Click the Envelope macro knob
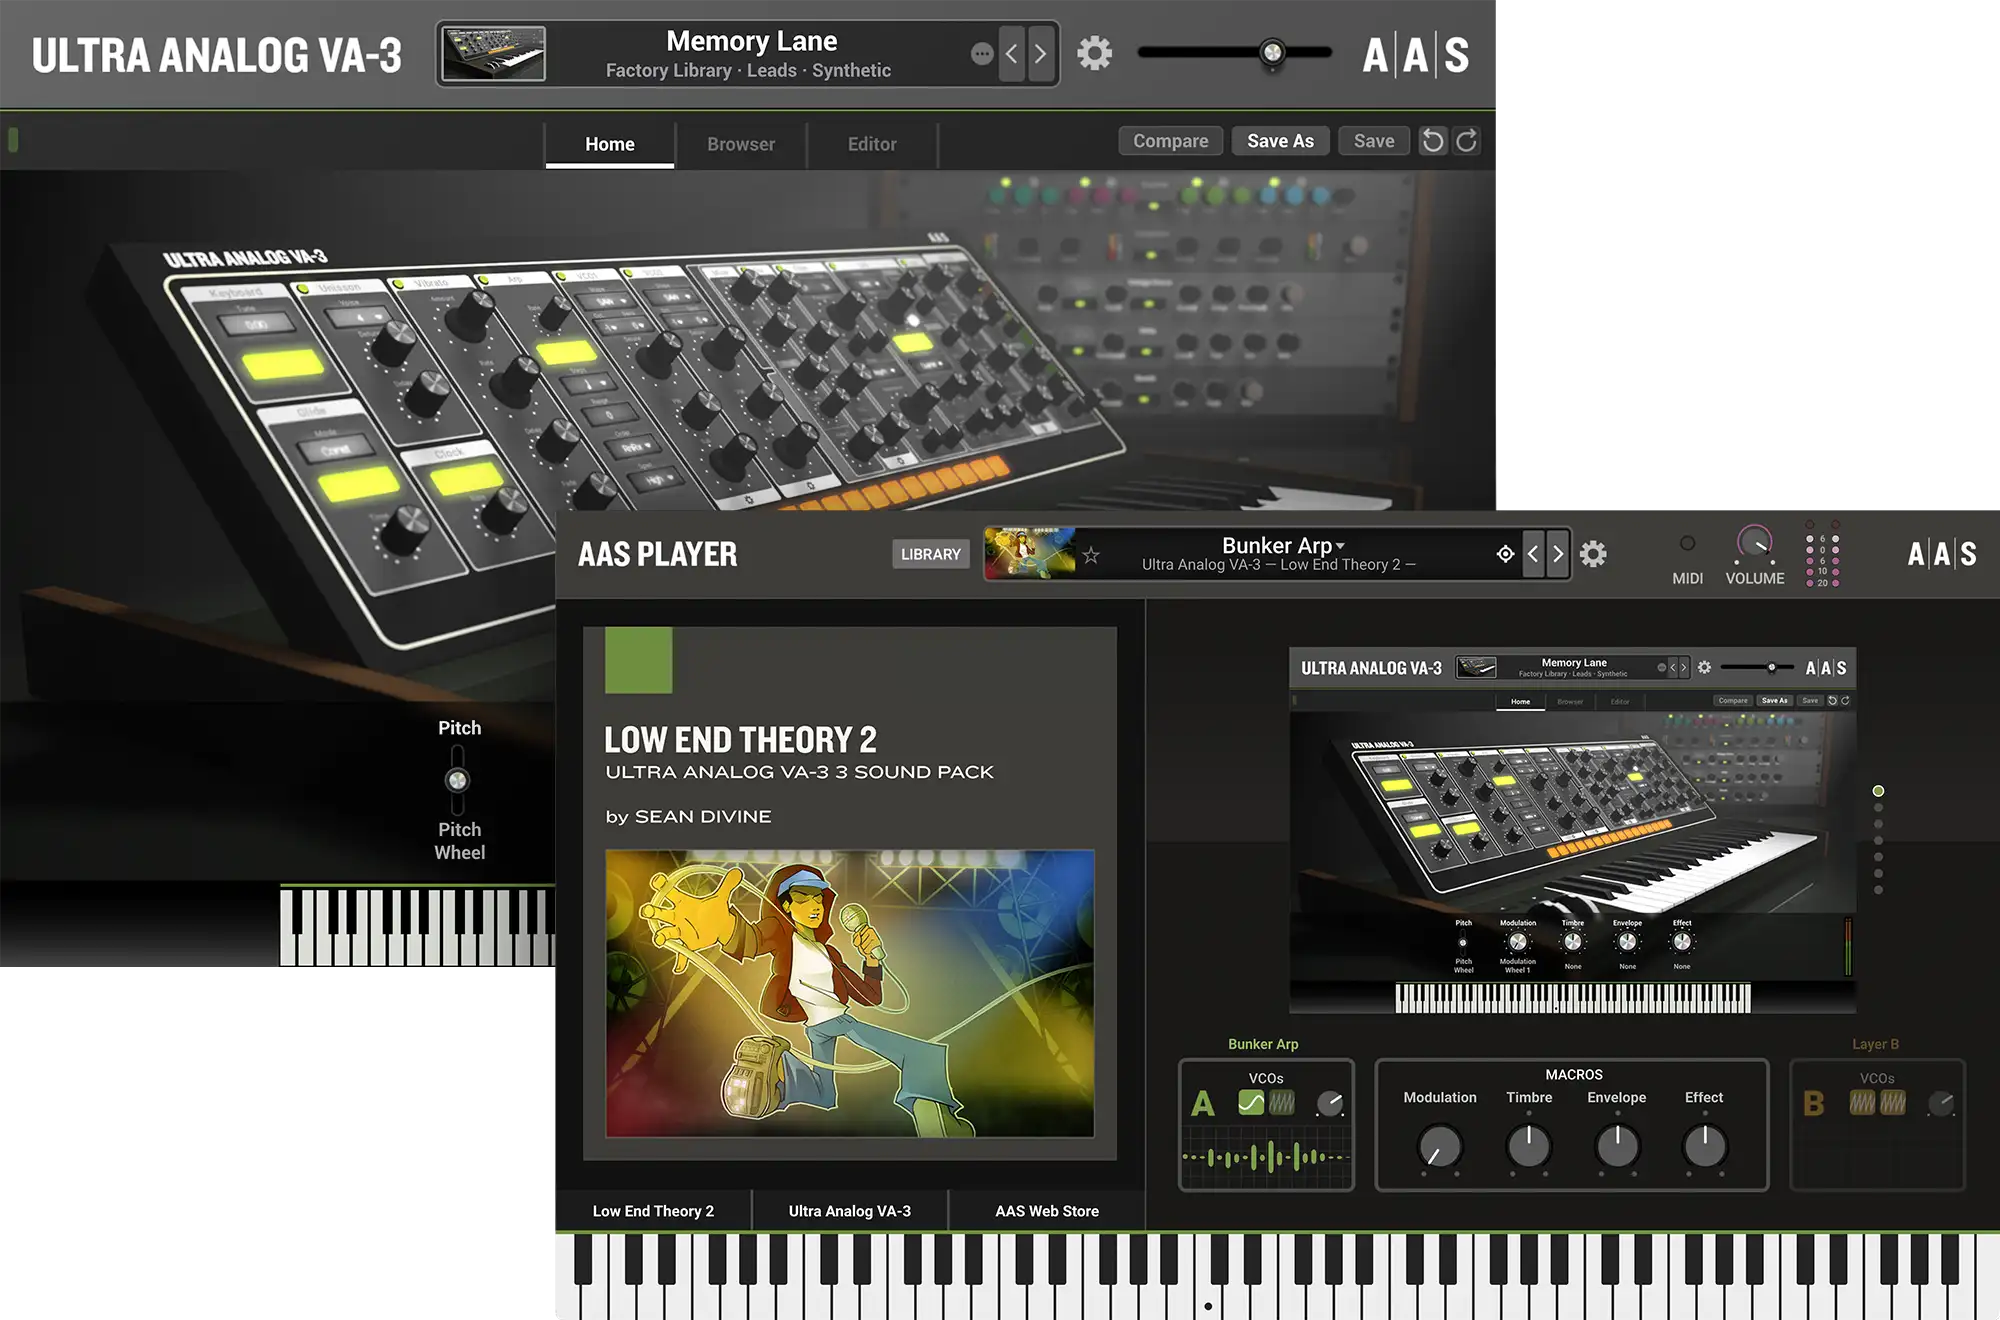Screen dimensions: 2000x1320 pos(1617,1146)
